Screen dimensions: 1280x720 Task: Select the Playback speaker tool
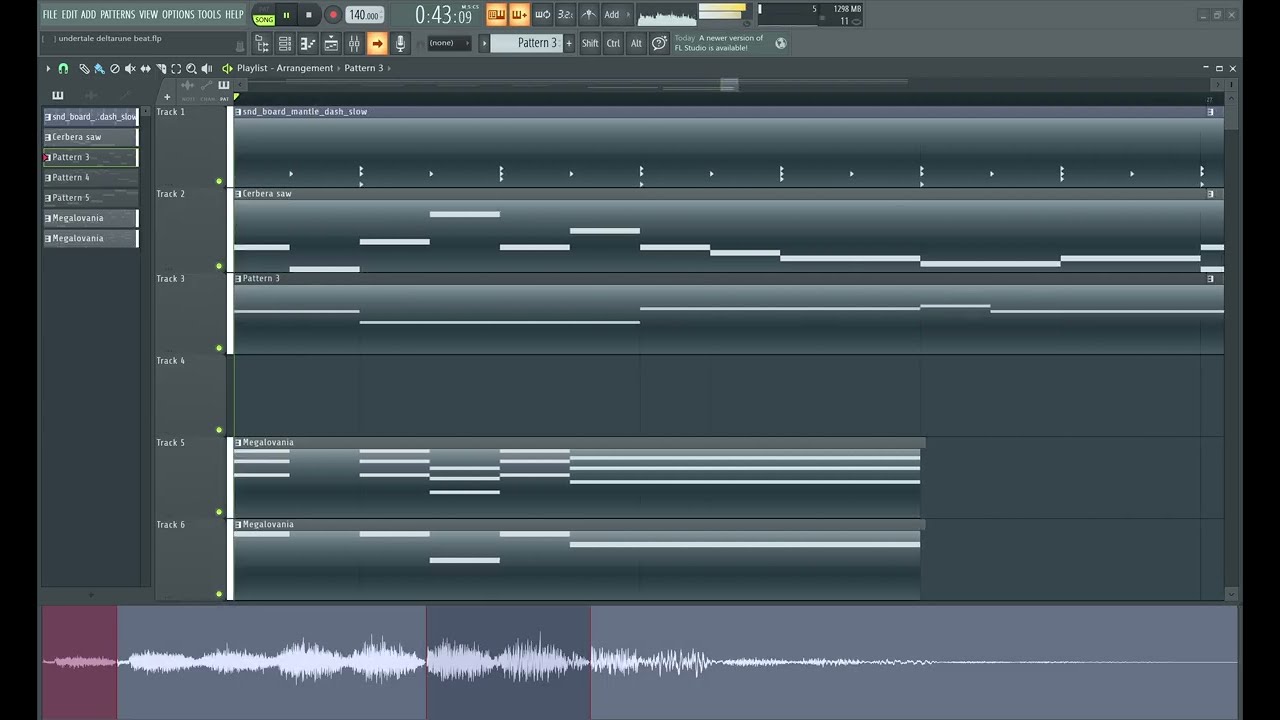[x=207, y=68]
